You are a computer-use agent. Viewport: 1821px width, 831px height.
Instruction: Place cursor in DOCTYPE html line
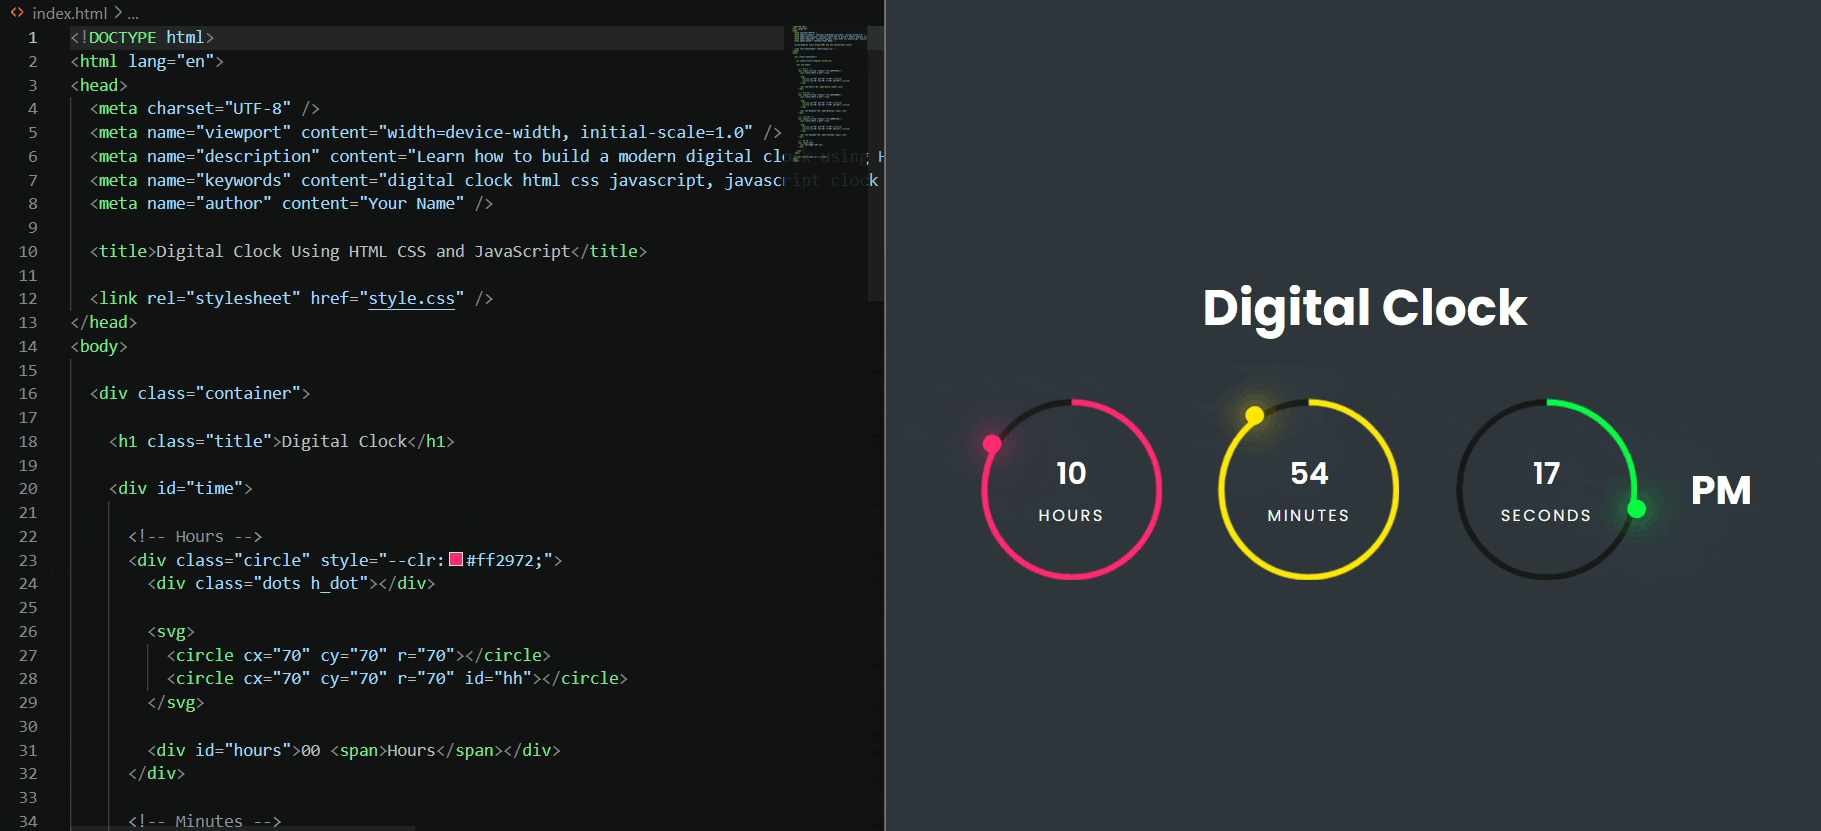(x=142, y=37)
